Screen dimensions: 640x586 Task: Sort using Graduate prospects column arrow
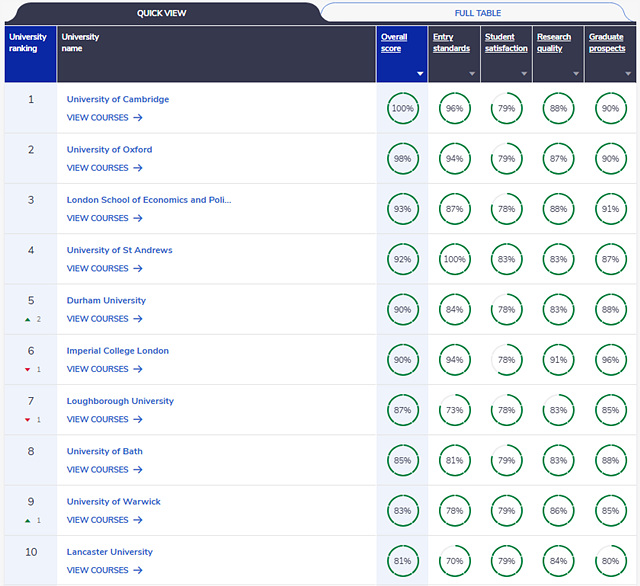[x=628, y=74]
